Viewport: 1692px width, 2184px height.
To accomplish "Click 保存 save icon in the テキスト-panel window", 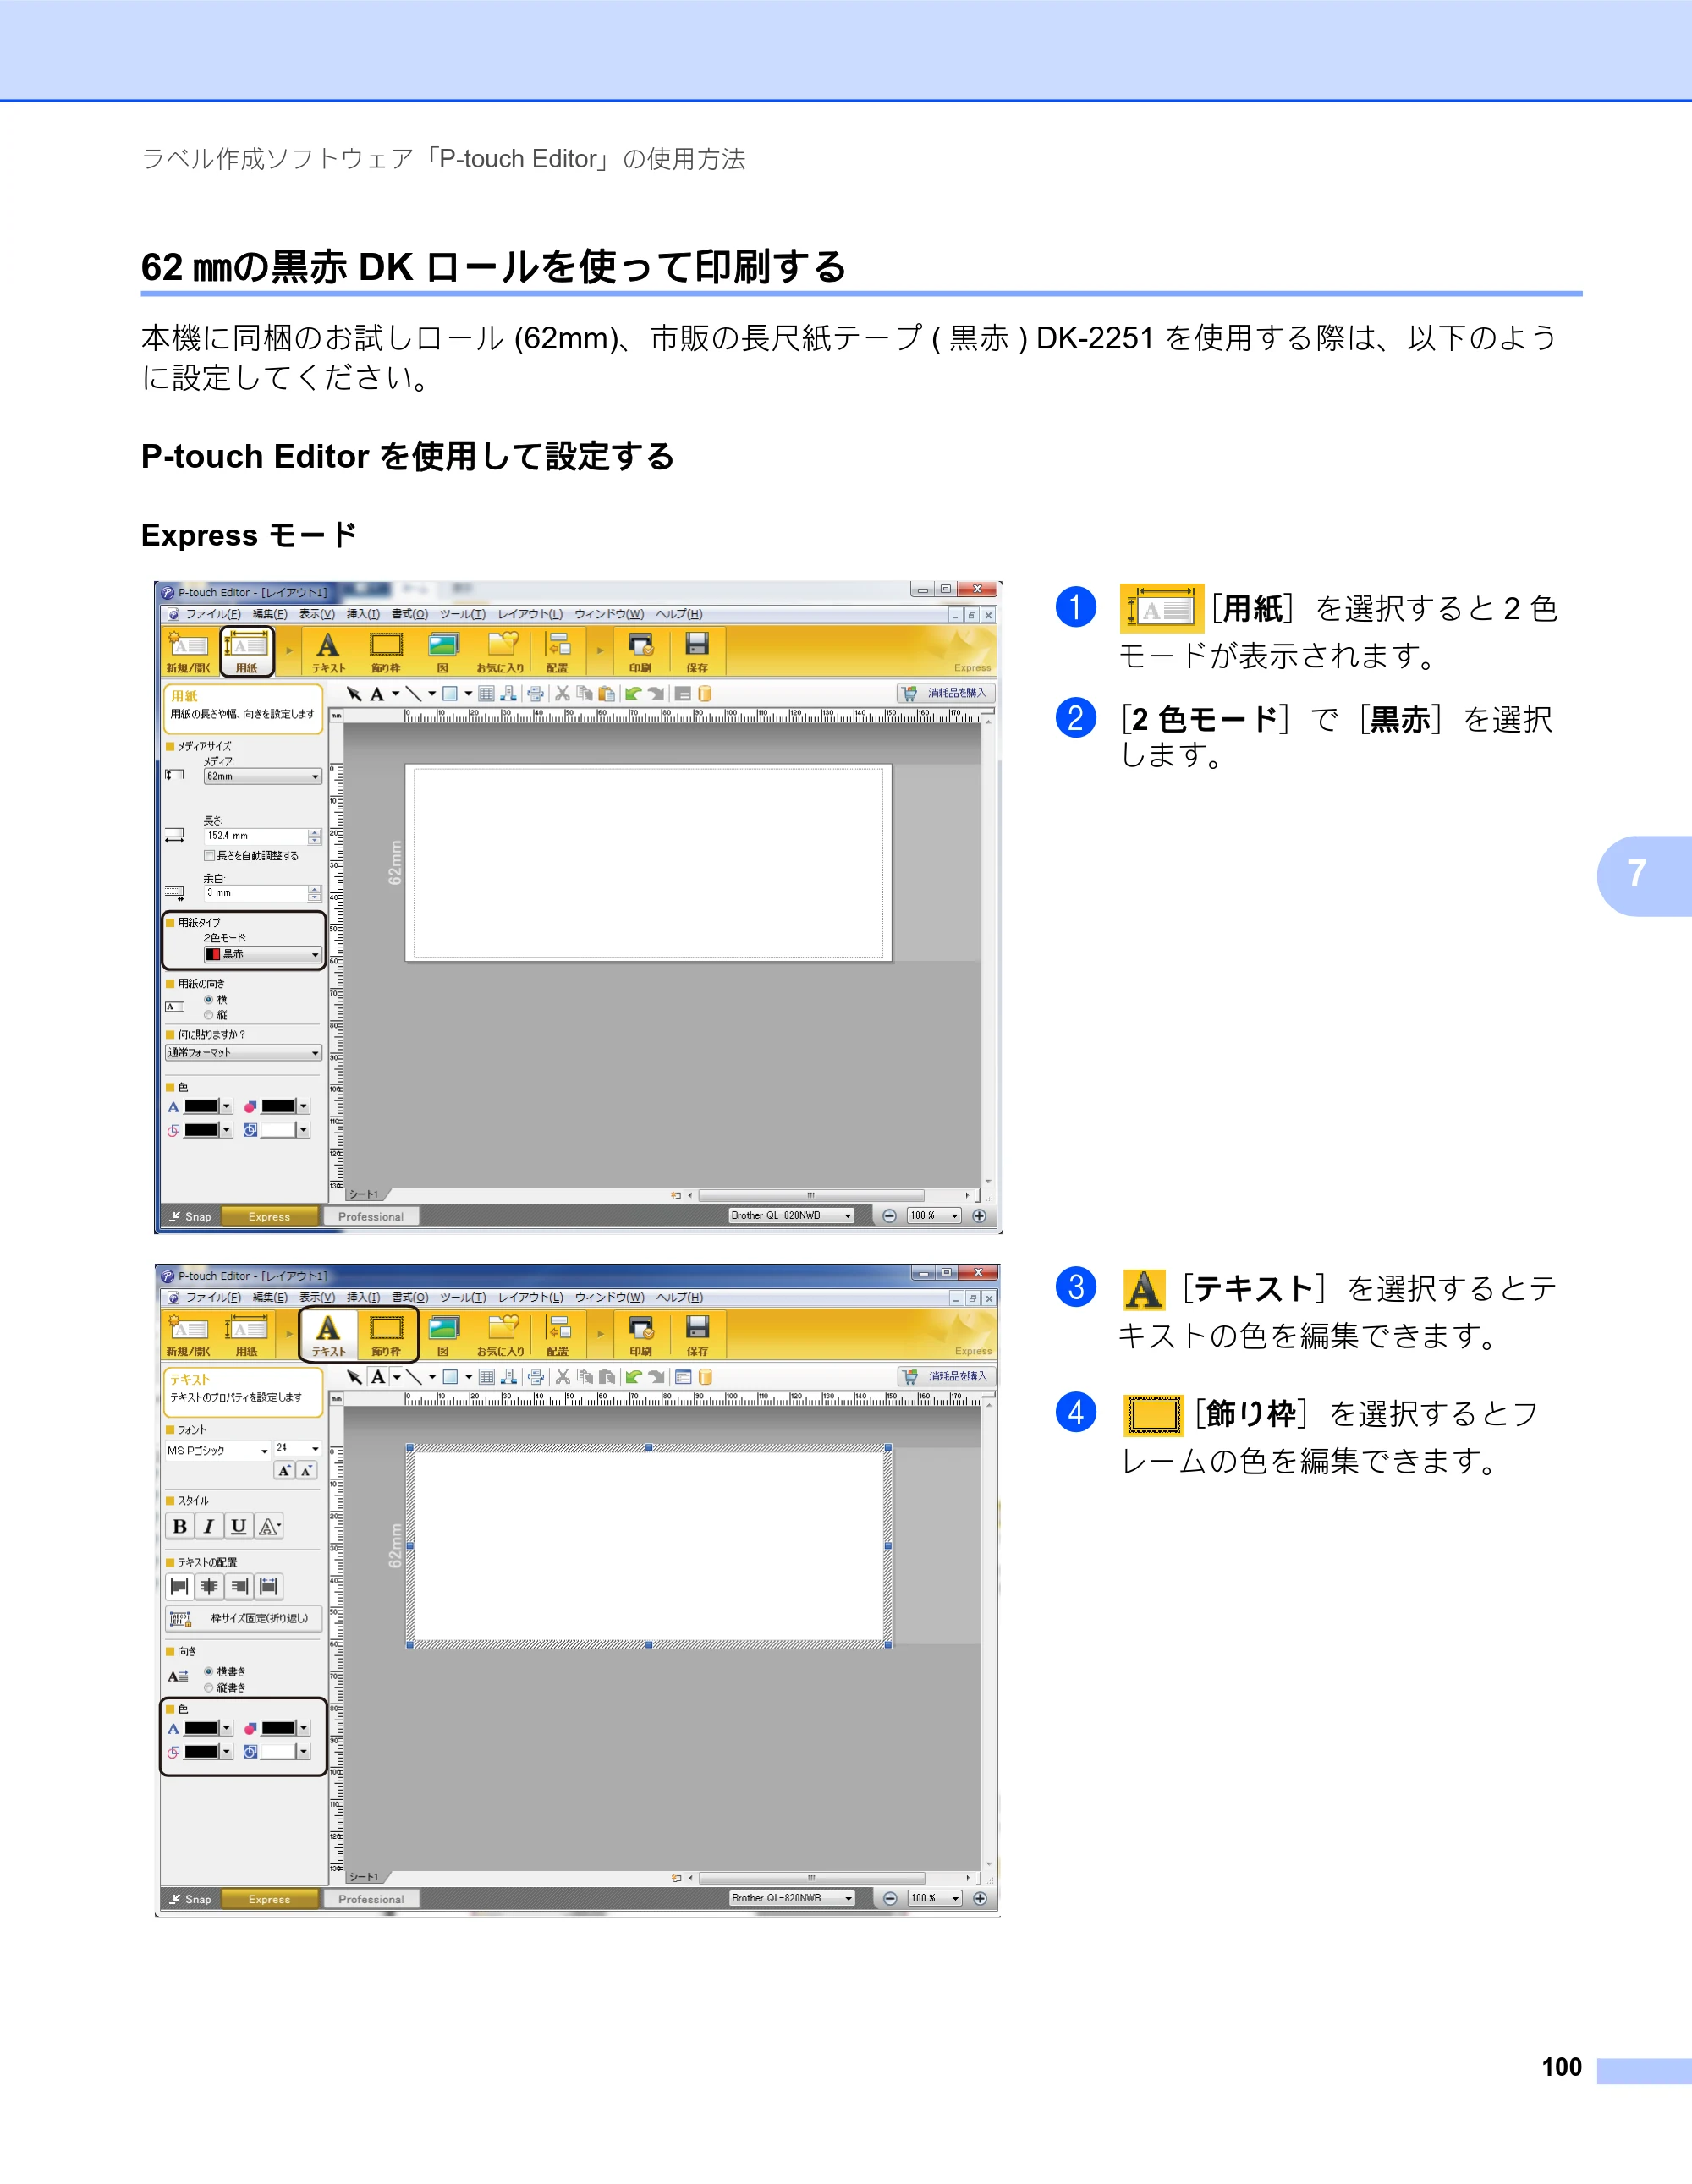I will click(x=698, y=1335).
